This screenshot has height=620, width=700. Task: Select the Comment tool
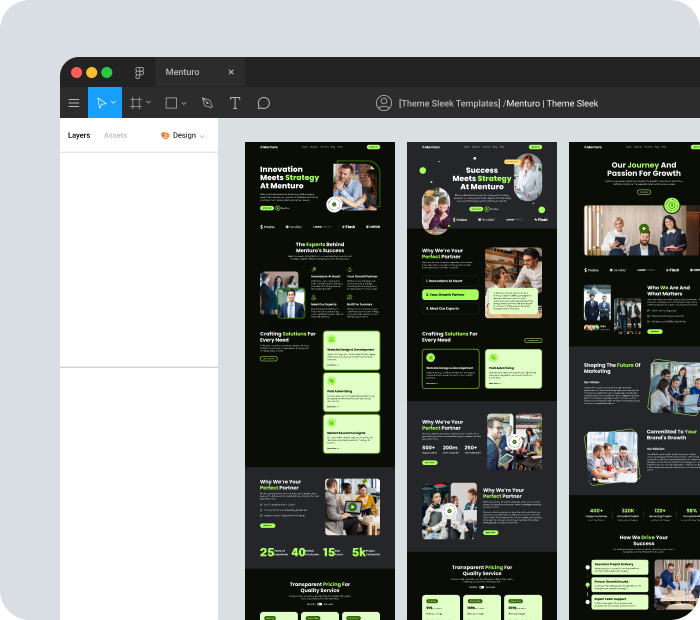pos(263,103)
